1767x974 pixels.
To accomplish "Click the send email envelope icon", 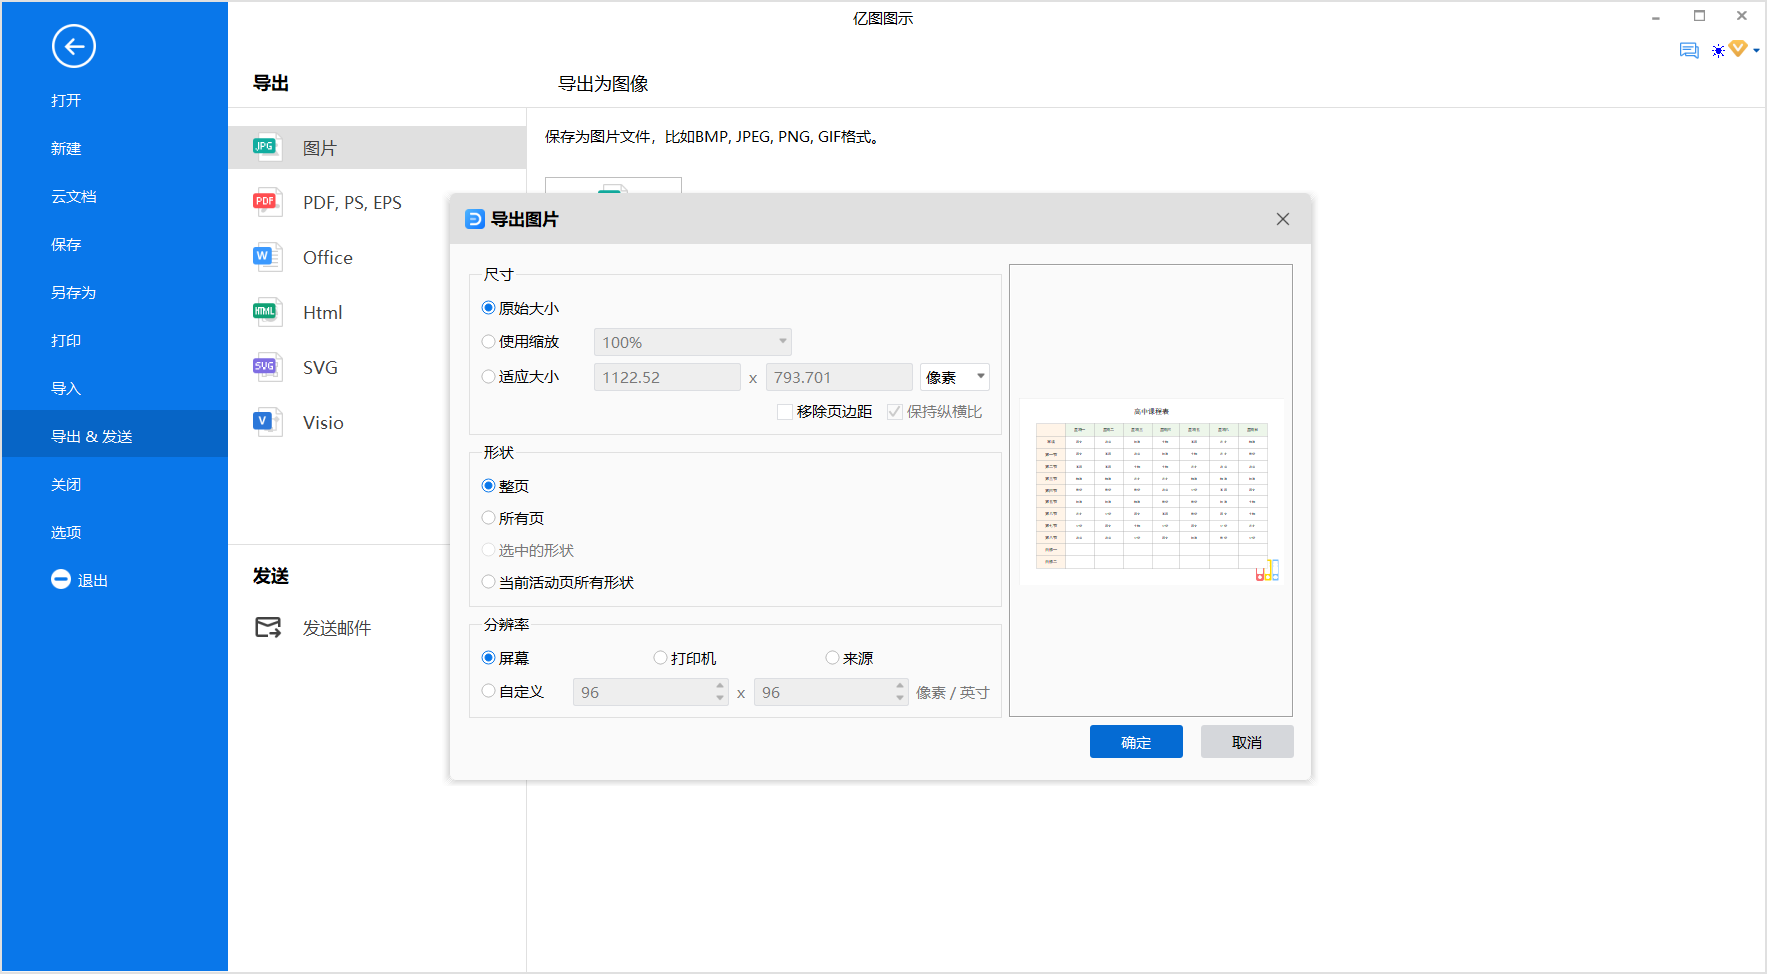I will (268, 627).
